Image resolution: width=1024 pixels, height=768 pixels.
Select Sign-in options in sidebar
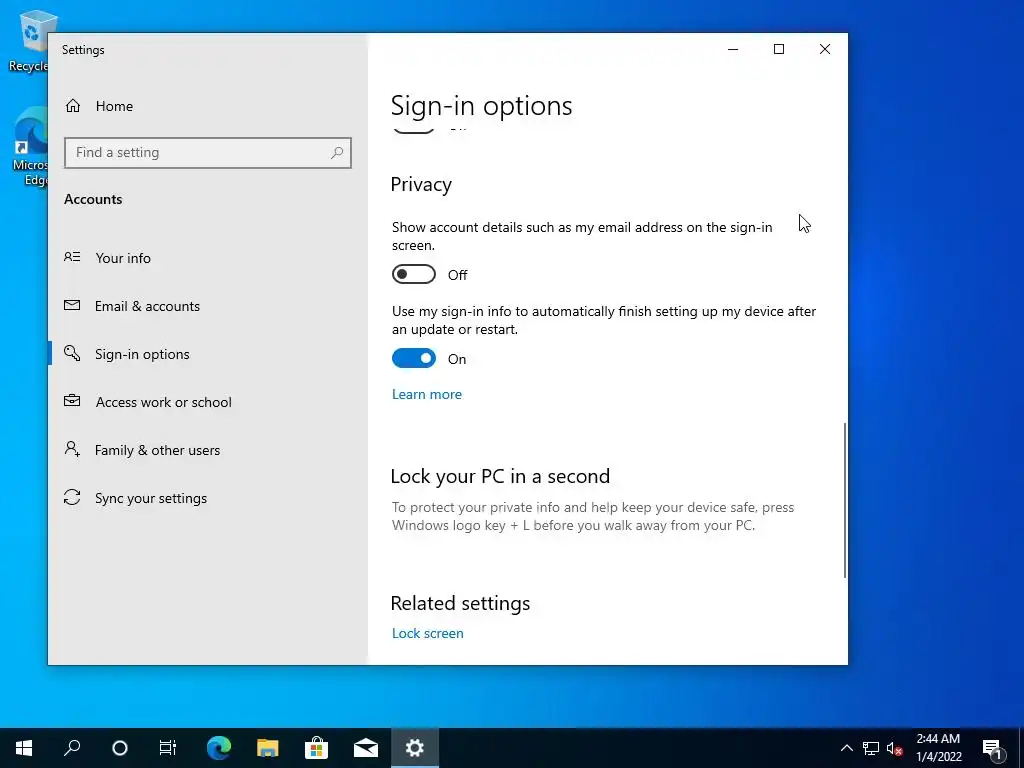(208, 354)
